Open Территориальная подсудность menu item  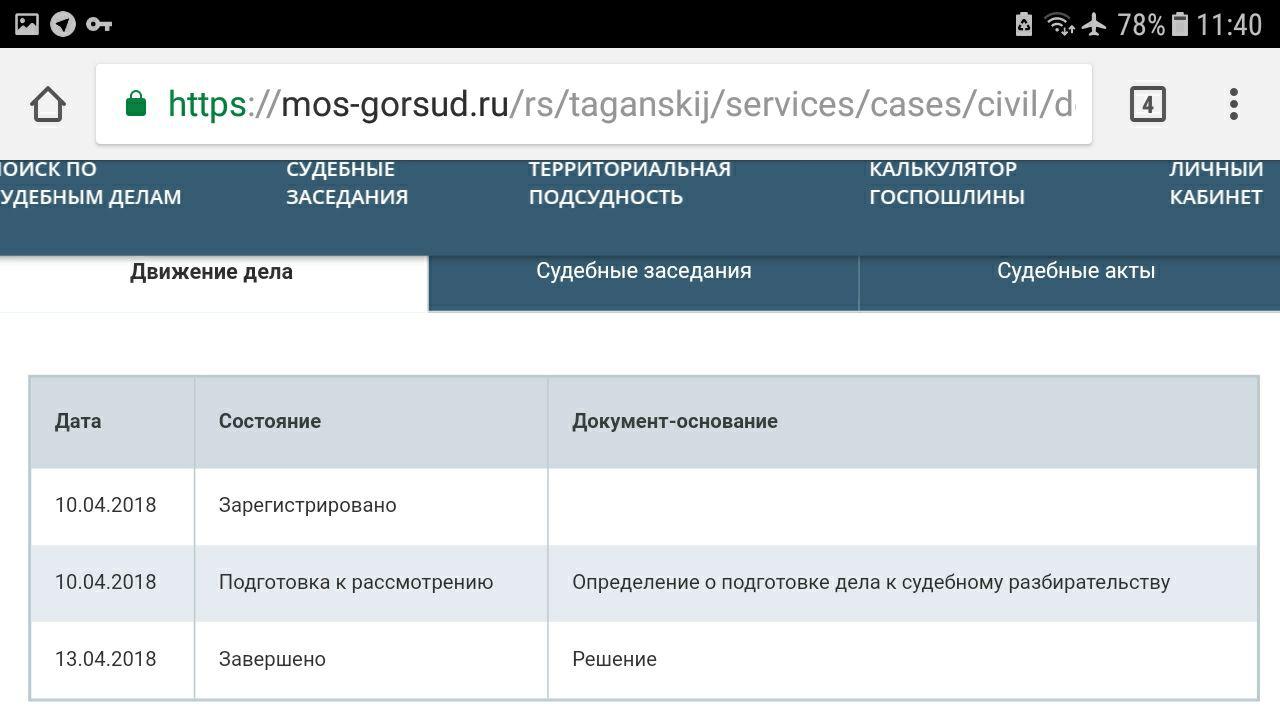(630, 183)
